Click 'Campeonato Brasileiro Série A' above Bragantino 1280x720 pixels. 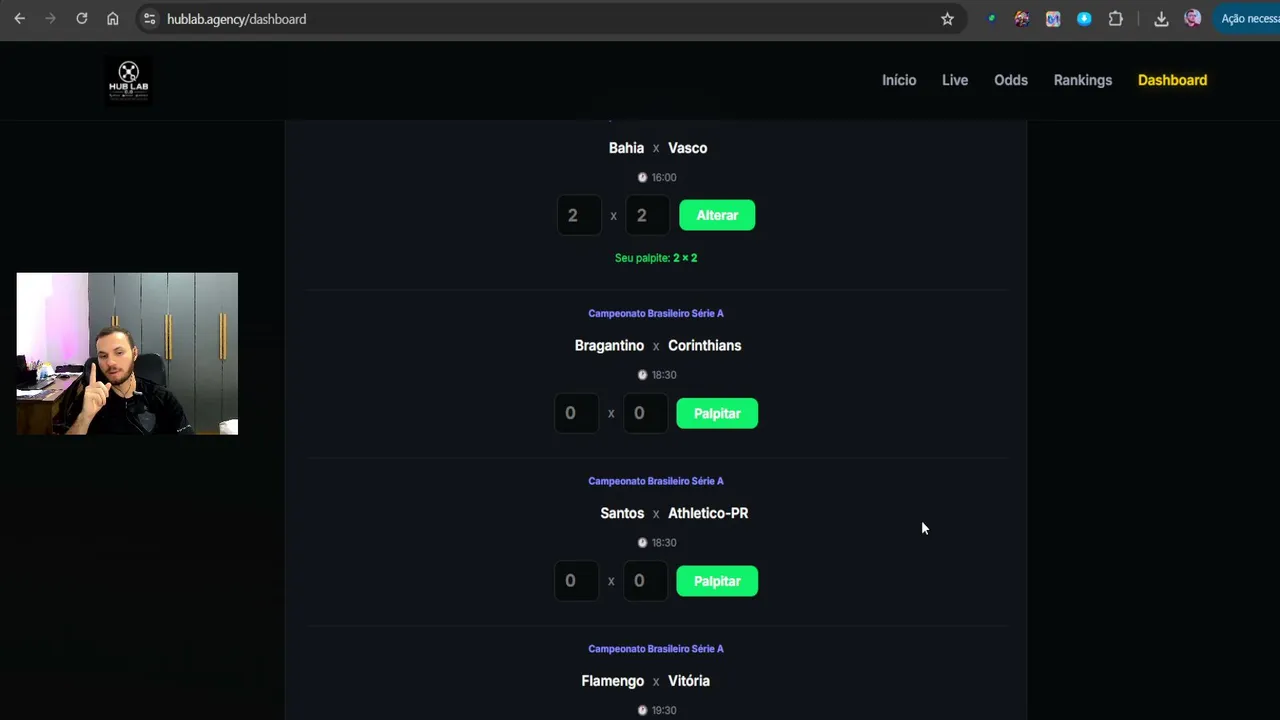coord(656,313)
